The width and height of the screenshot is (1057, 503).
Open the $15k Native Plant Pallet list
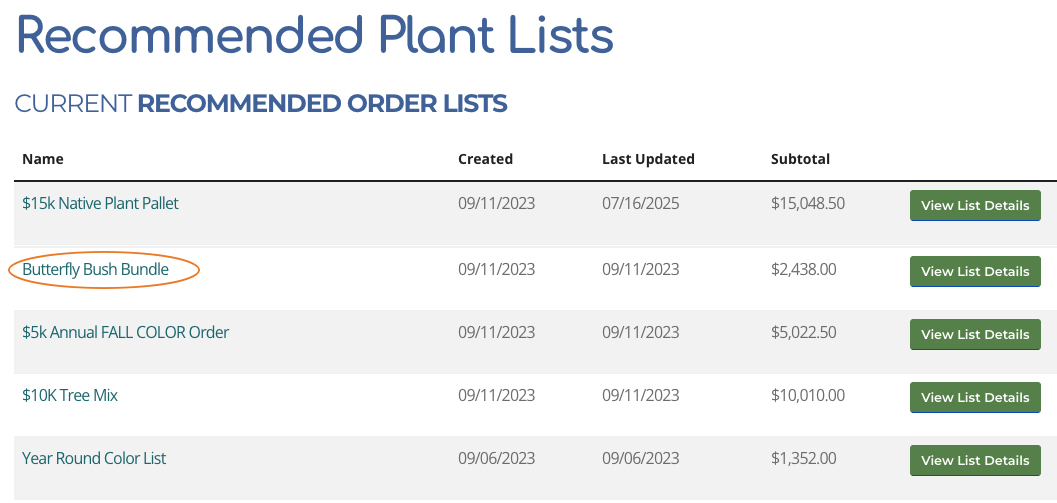(x=100, y=203)
